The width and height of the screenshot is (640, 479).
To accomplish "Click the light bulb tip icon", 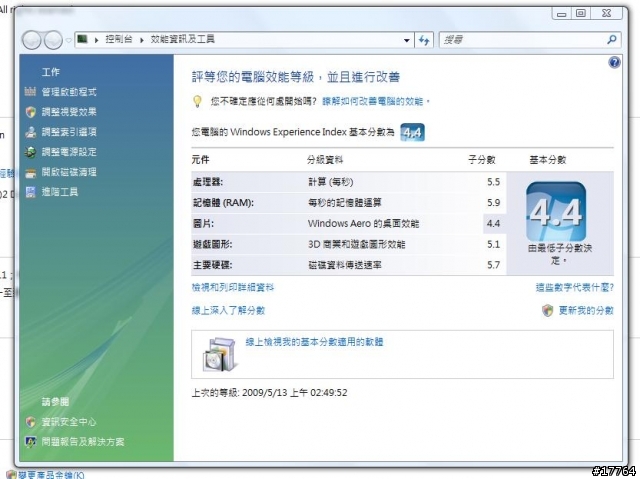I will [197, 101].
